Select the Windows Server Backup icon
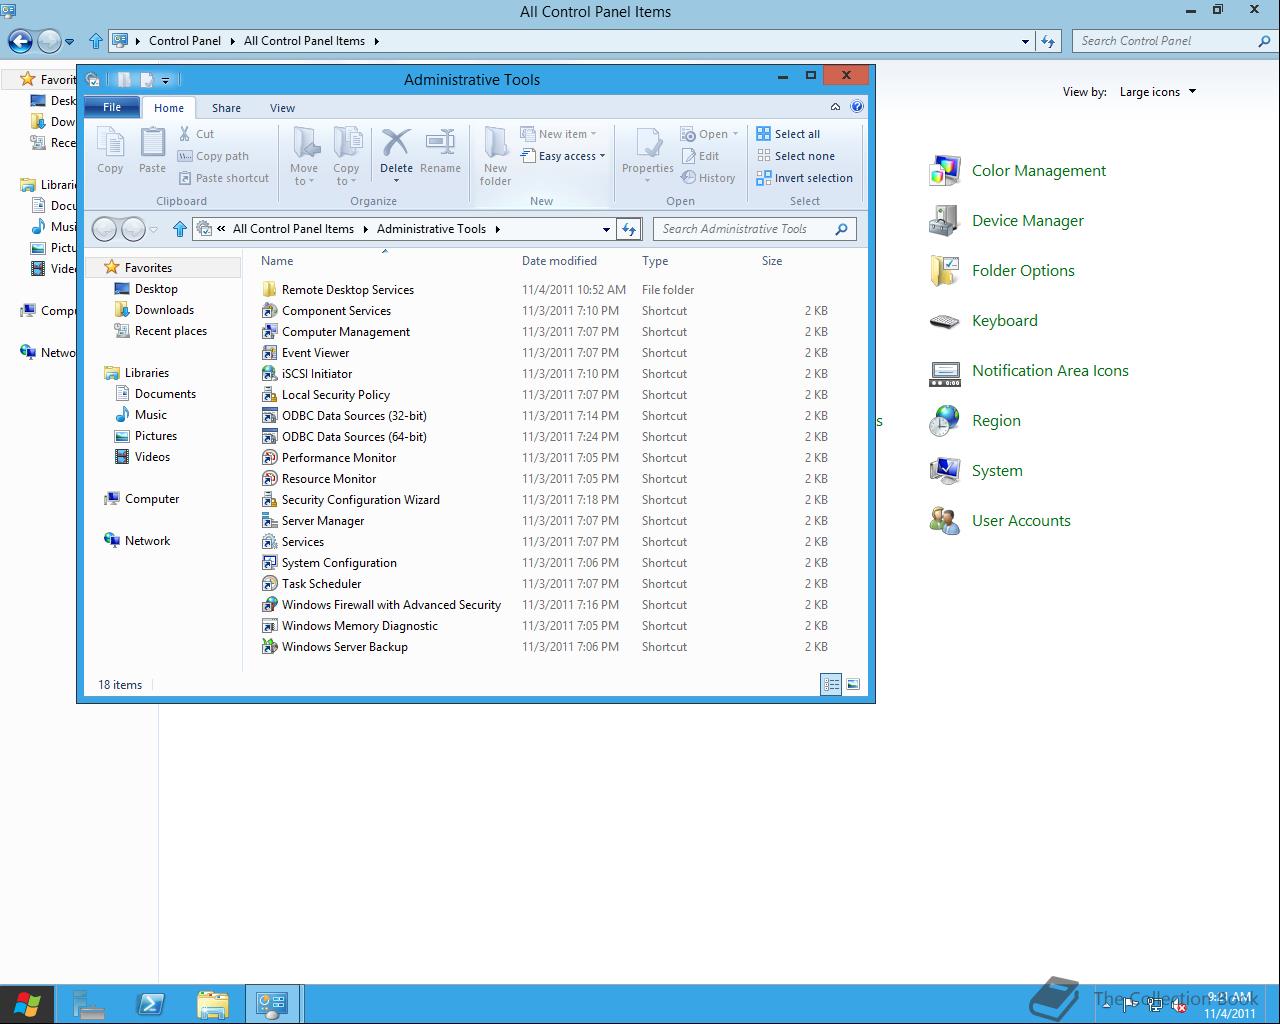Viewport: 1280px width, 1024px height. click(x=269, y=647)
